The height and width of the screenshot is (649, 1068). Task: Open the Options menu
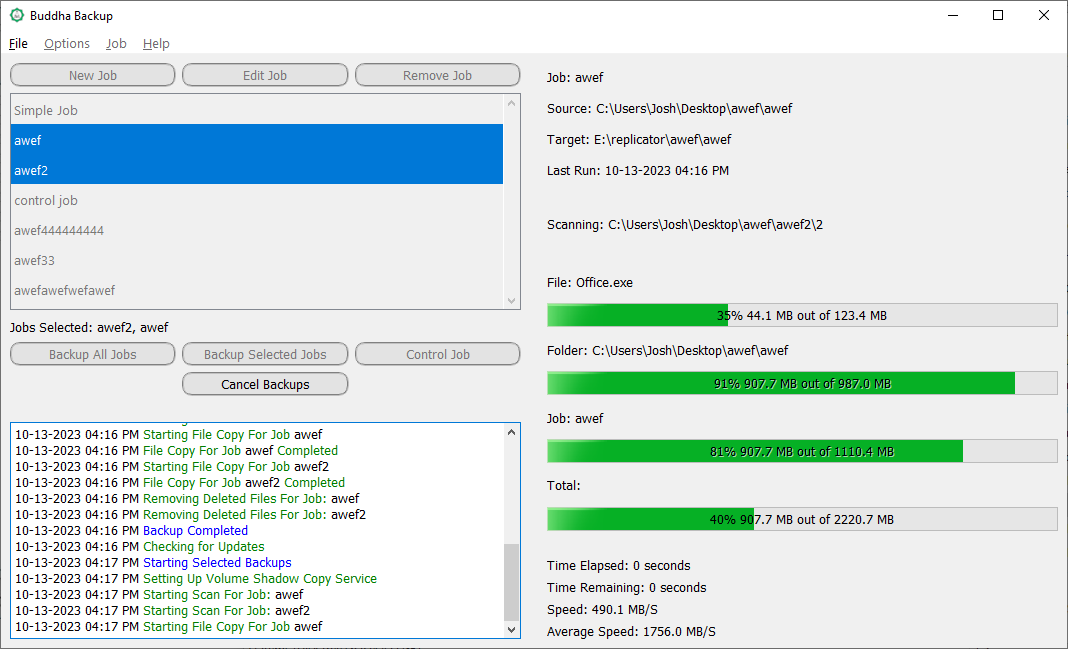(x=67, y=44)
